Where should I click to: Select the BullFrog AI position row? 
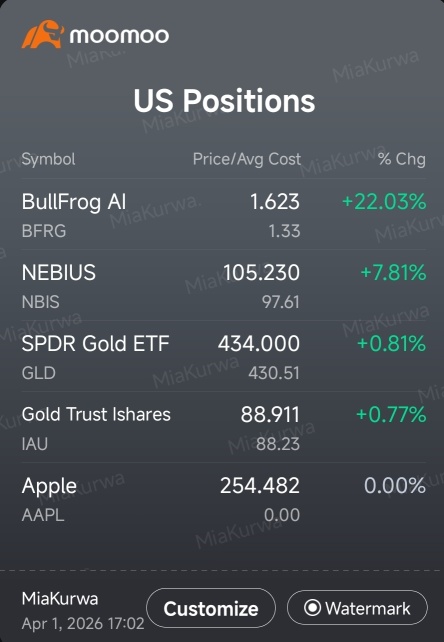pos(224,215)
